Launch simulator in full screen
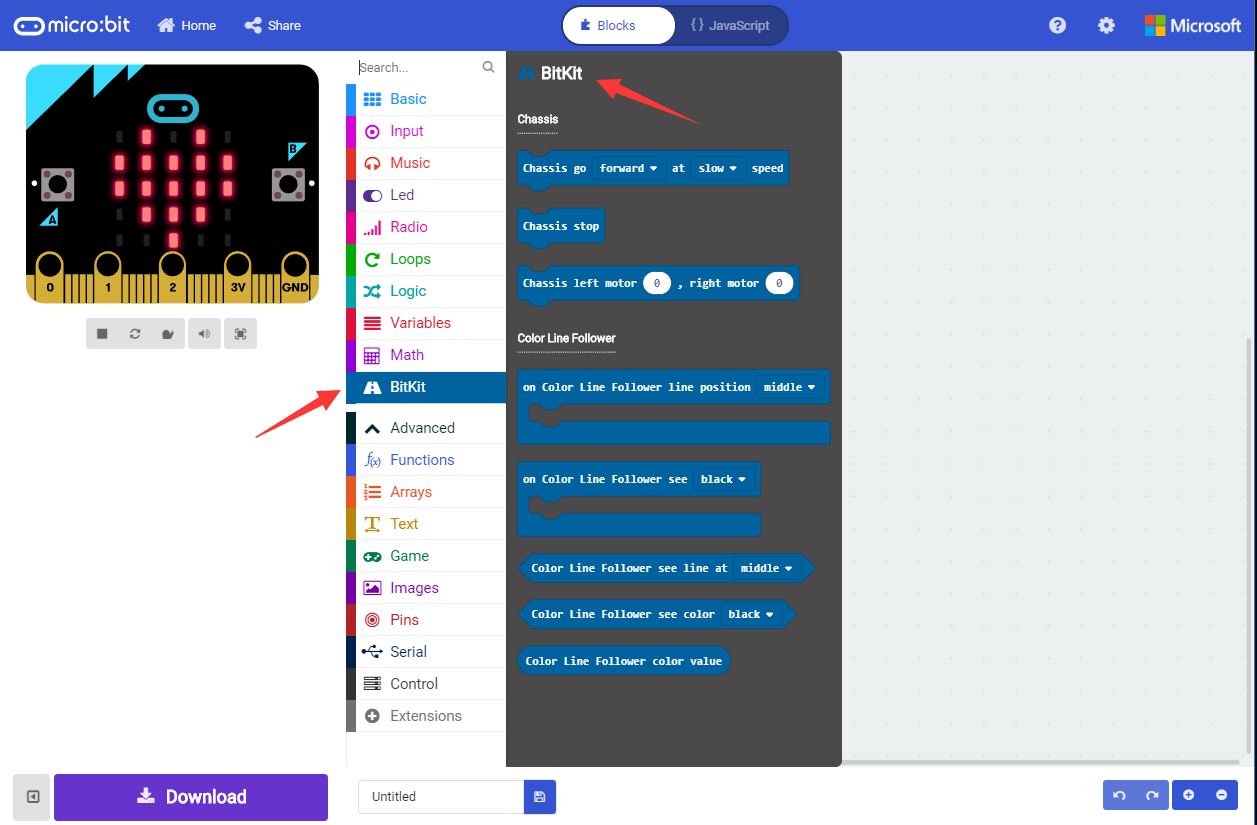1257x825 pixels. click(240, 333)
